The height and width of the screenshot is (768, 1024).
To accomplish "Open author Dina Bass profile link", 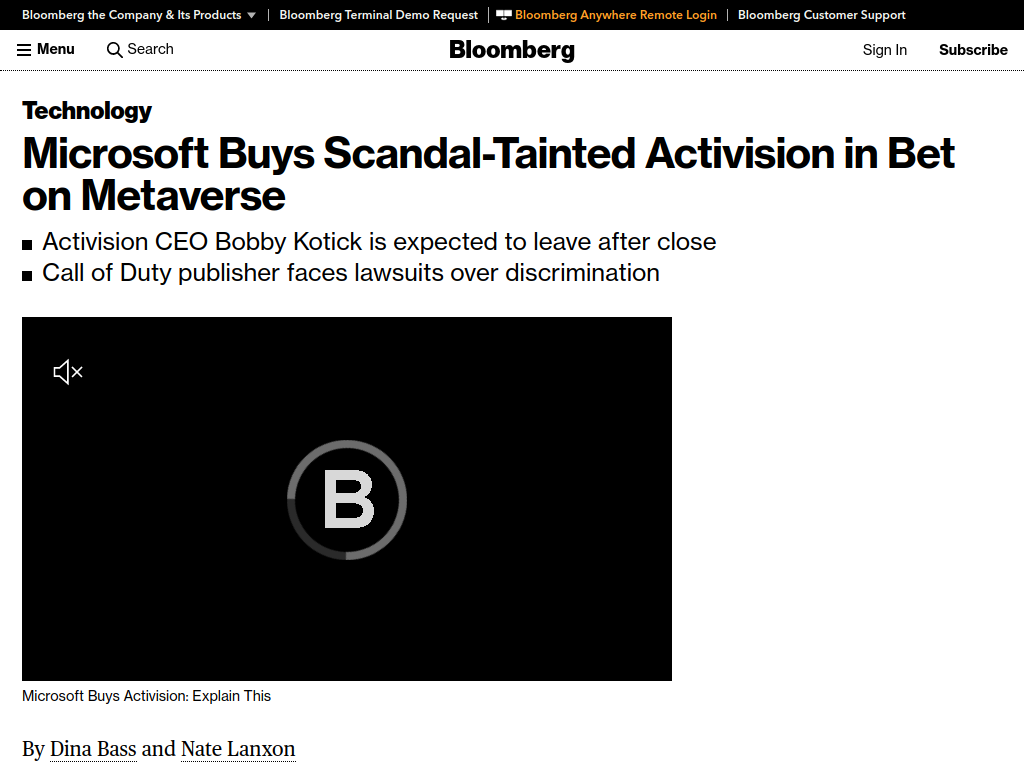I will (x=93, y=748).
